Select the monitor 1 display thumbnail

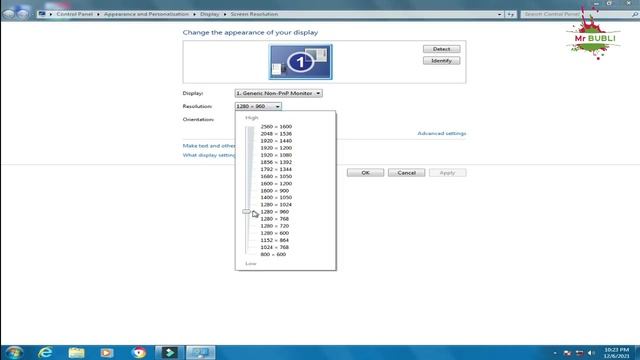(x=300, y=62)
